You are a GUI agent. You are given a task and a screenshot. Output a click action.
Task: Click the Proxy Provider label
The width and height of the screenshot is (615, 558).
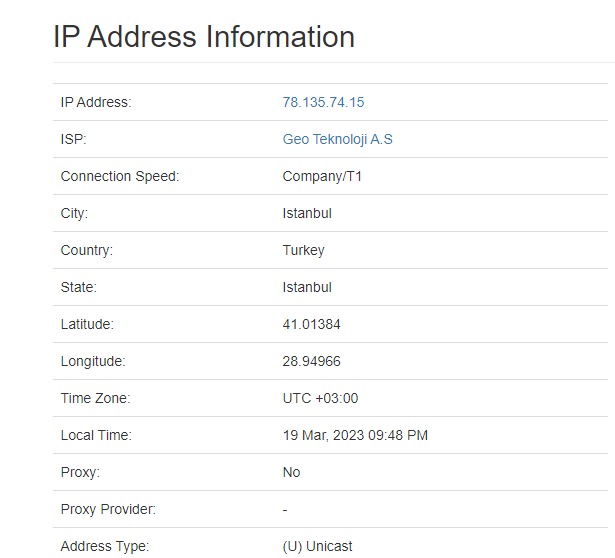(x=108, y=509)
